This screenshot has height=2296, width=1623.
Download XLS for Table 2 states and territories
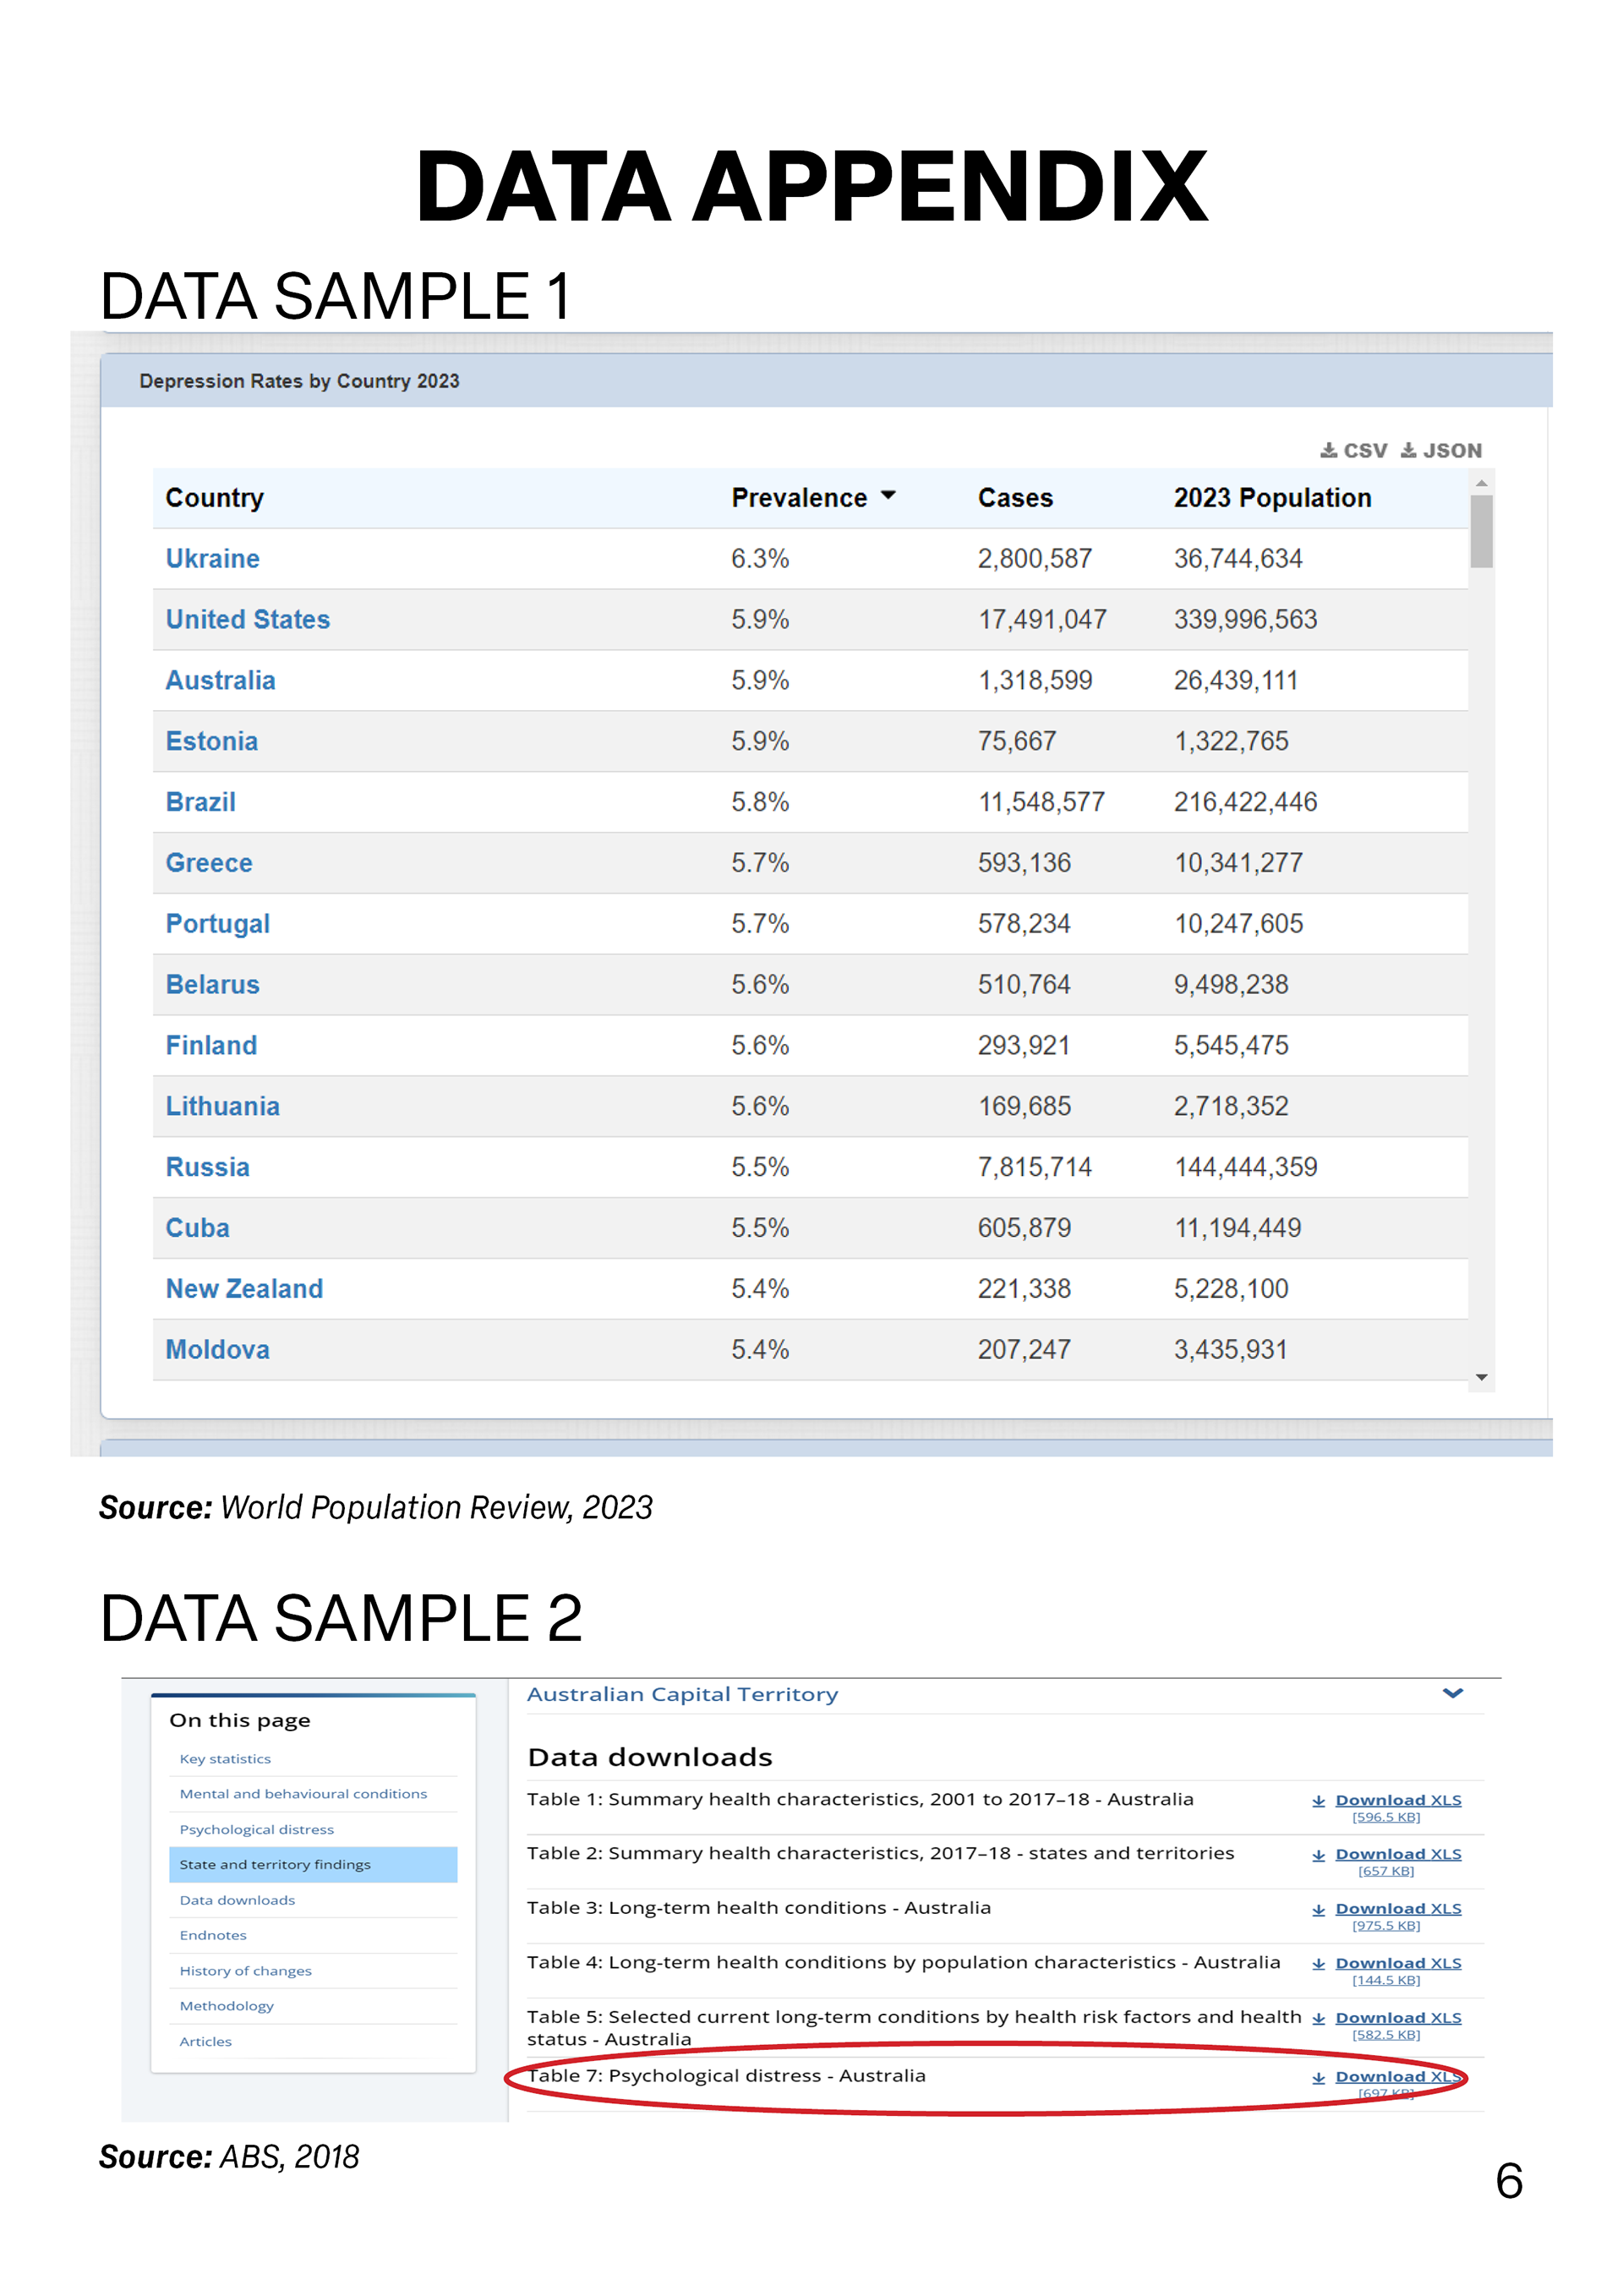[x=1398, y=1854]
